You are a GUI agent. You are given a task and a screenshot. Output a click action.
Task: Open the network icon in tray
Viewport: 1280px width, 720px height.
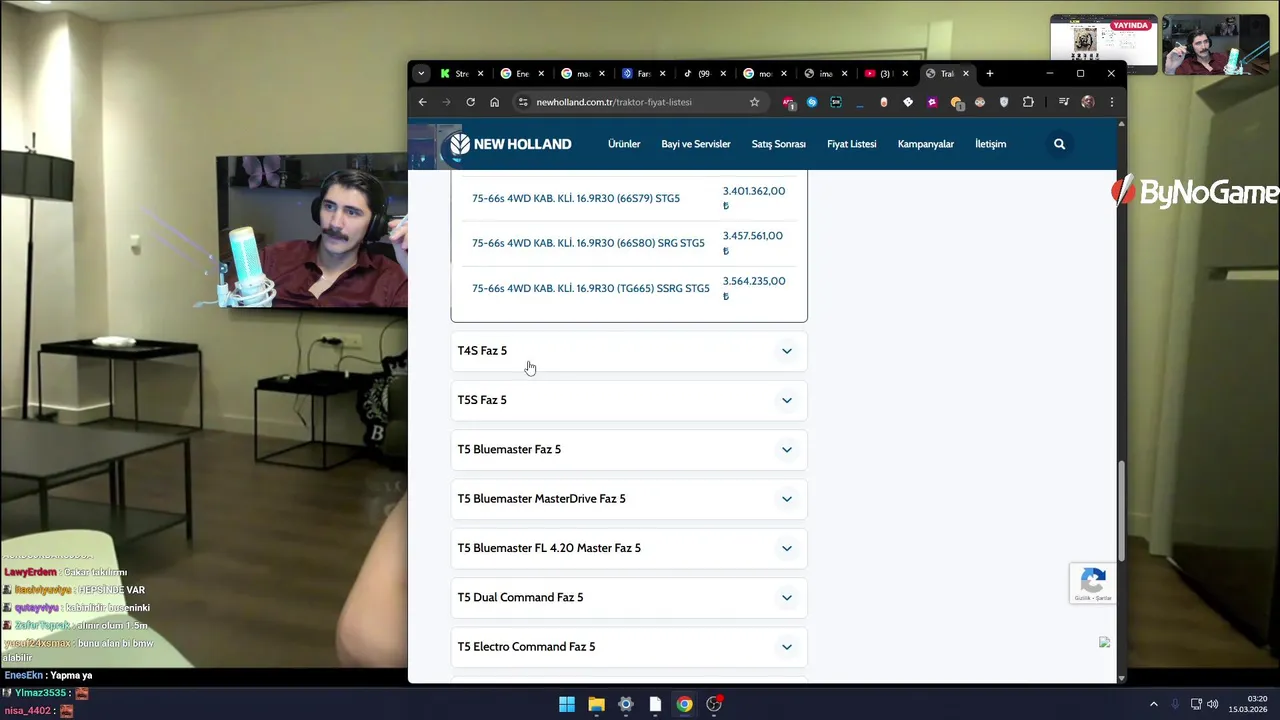1196,704
